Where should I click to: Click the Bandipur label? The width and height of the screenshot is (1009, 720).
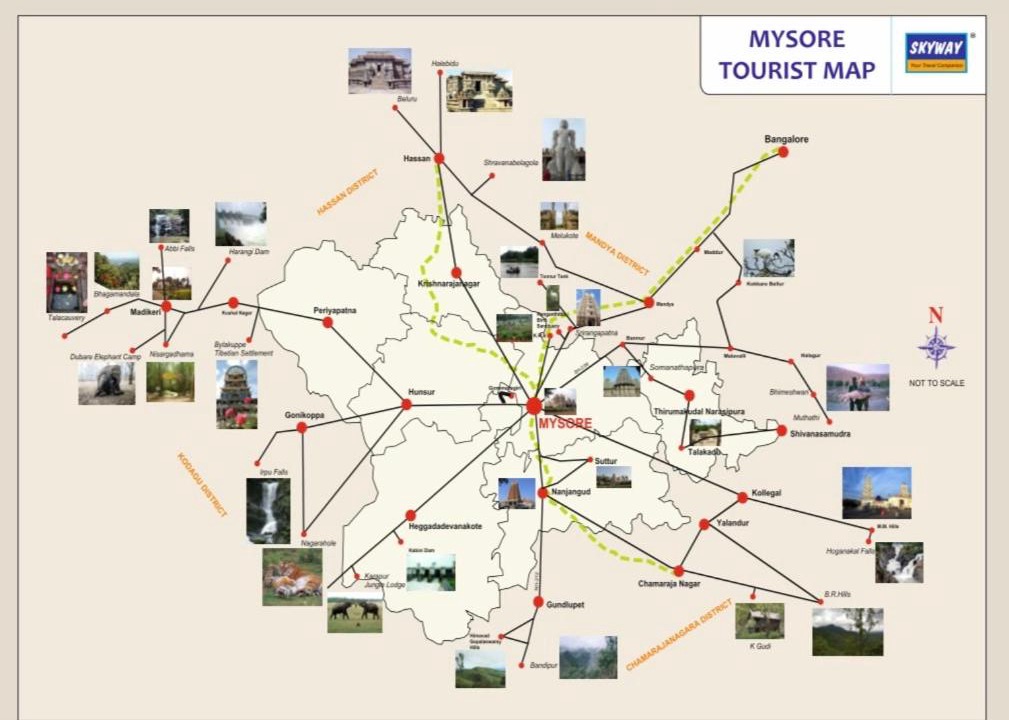coord(543,665)
